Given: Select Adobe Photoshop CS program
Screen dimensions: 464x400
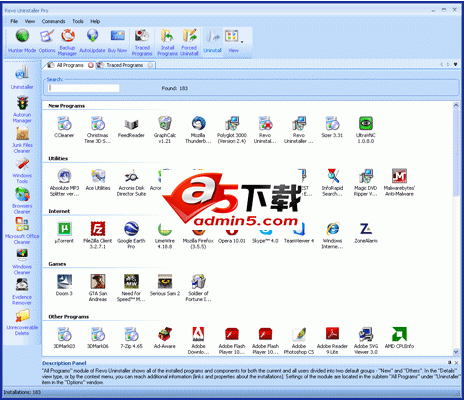Looking at the screenshot, I should click(299, 340).
